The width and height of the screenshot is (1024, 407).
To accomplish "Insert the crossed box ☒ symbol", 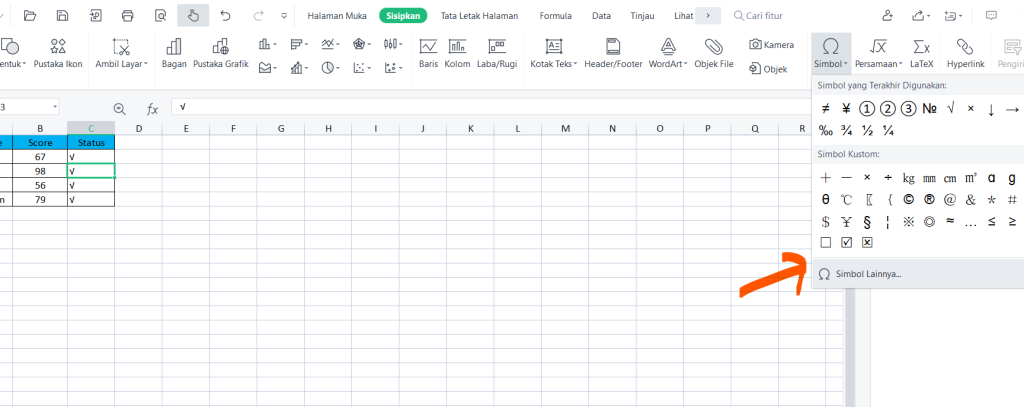I will pyautogui.click(x=867, y=242).
